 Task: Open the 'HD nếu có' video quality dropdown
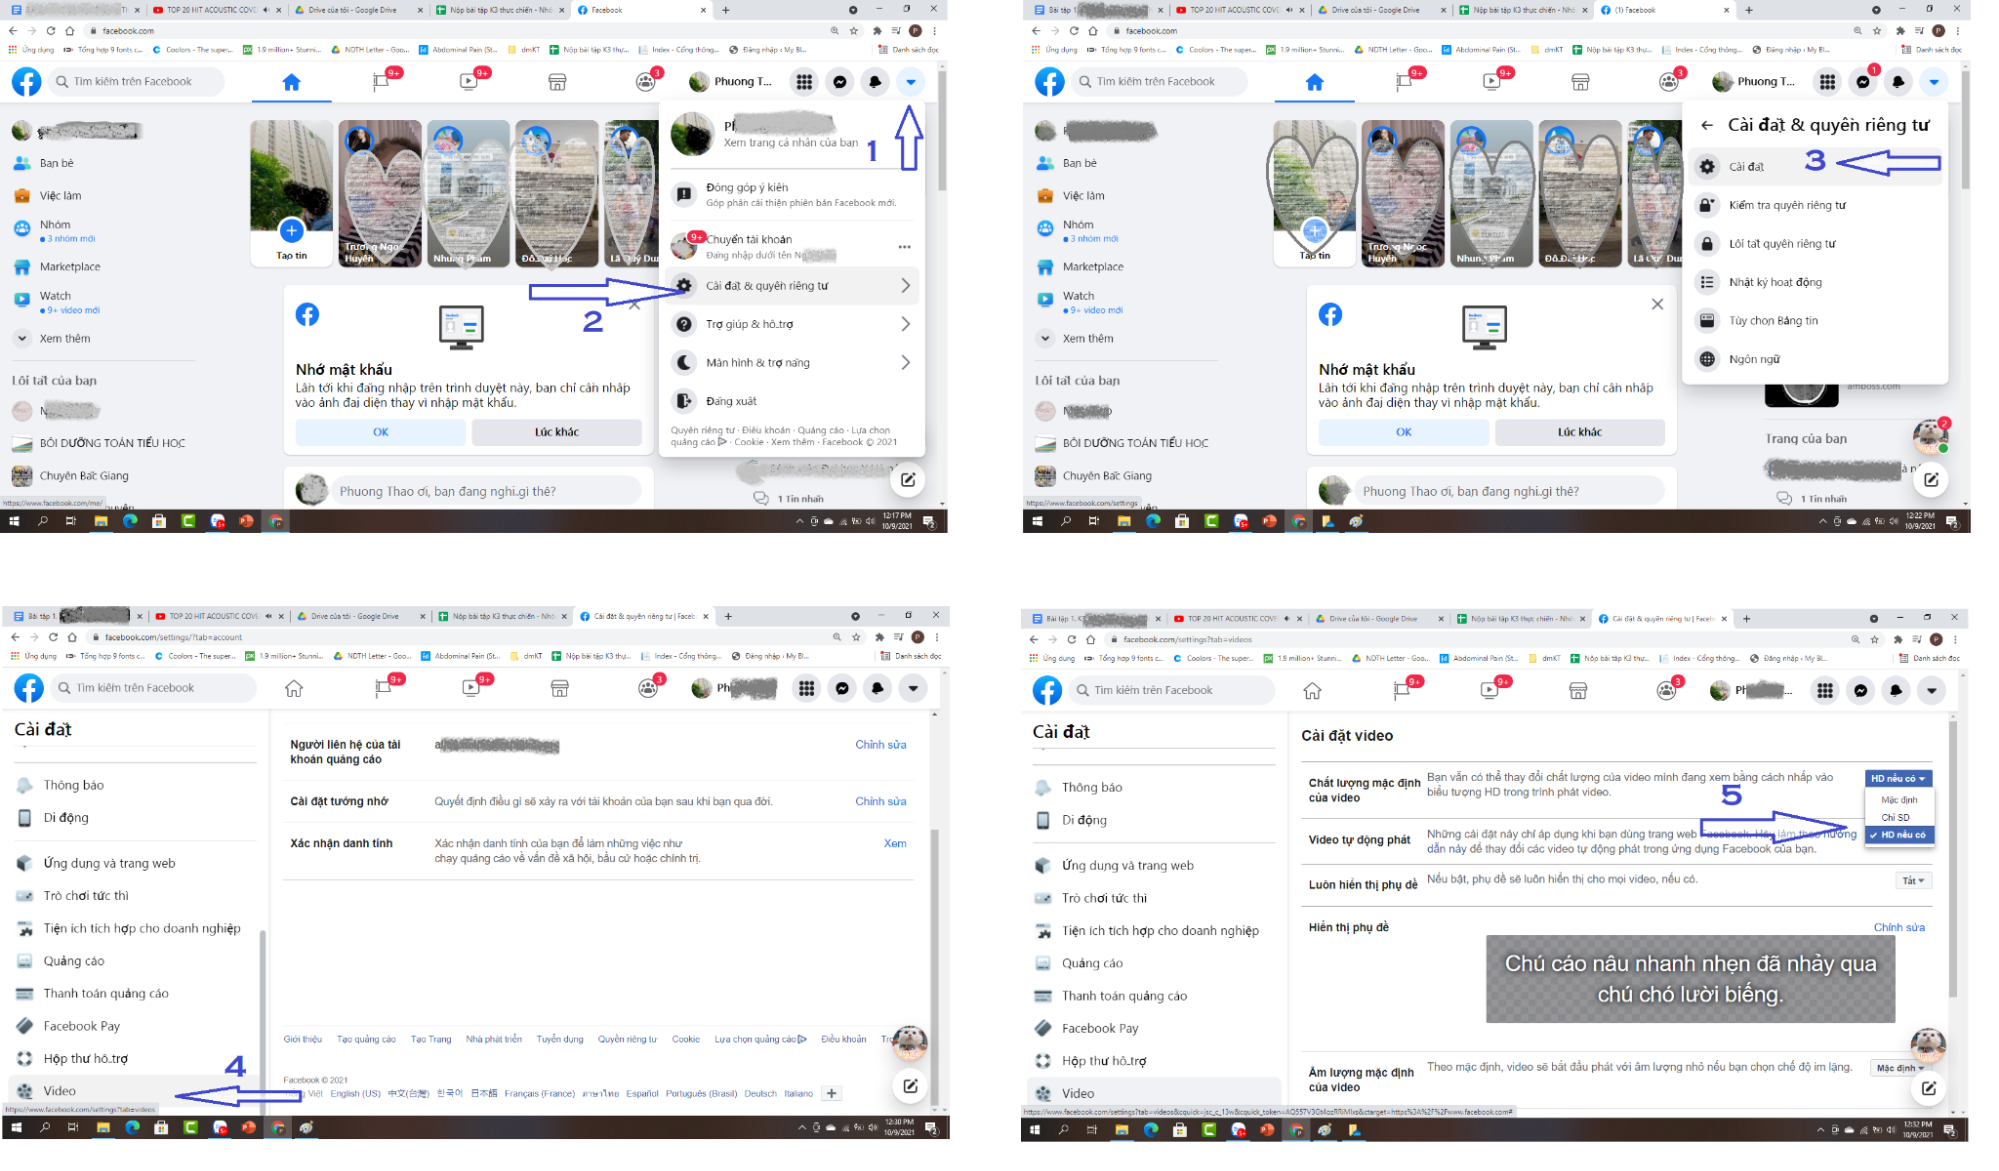click(1898, 778)
